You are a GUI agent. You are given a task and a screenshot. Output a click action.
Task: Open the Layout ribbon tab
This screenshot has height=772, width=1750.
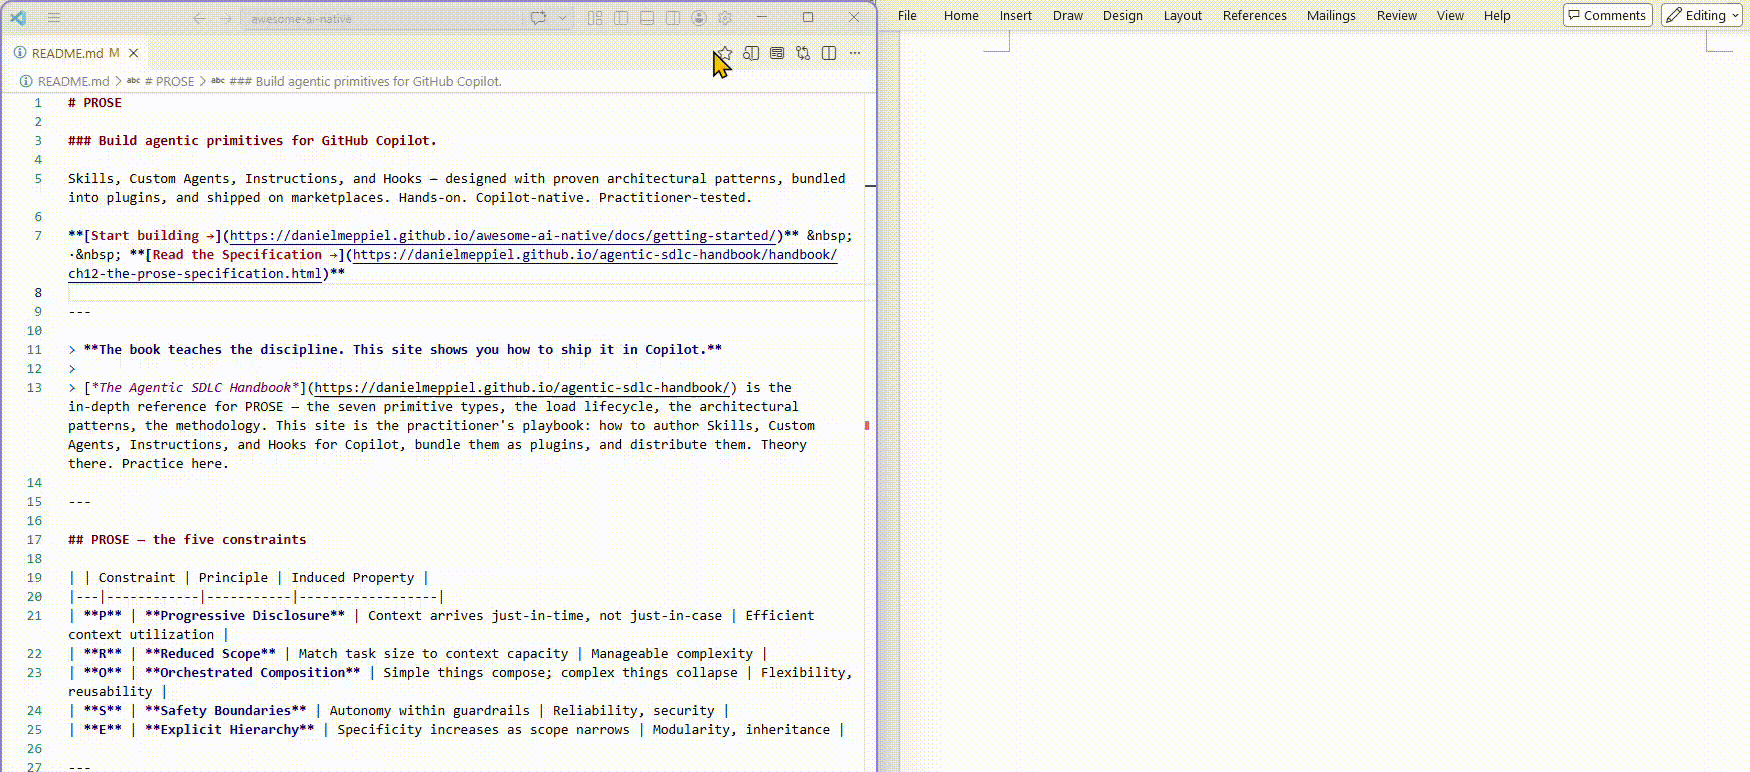[1182, 15]
